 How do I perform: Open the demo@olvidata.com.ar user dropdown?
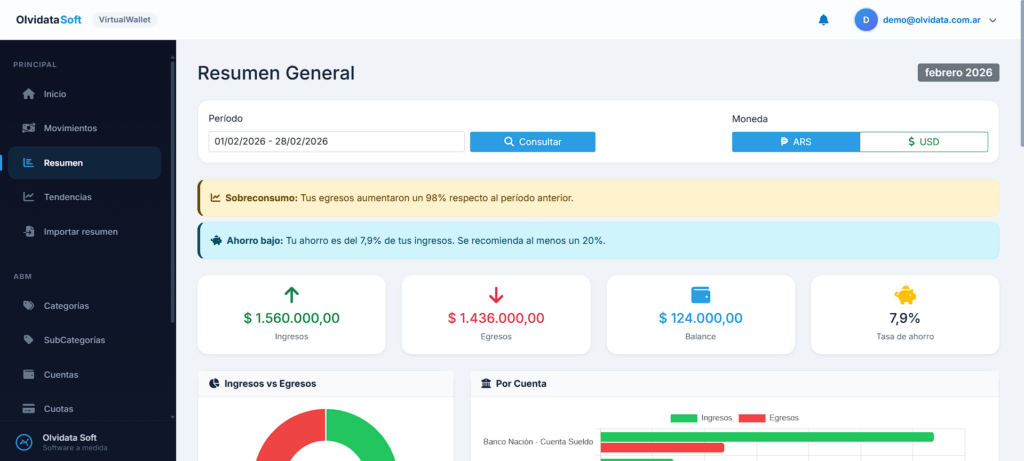point(926,20)
